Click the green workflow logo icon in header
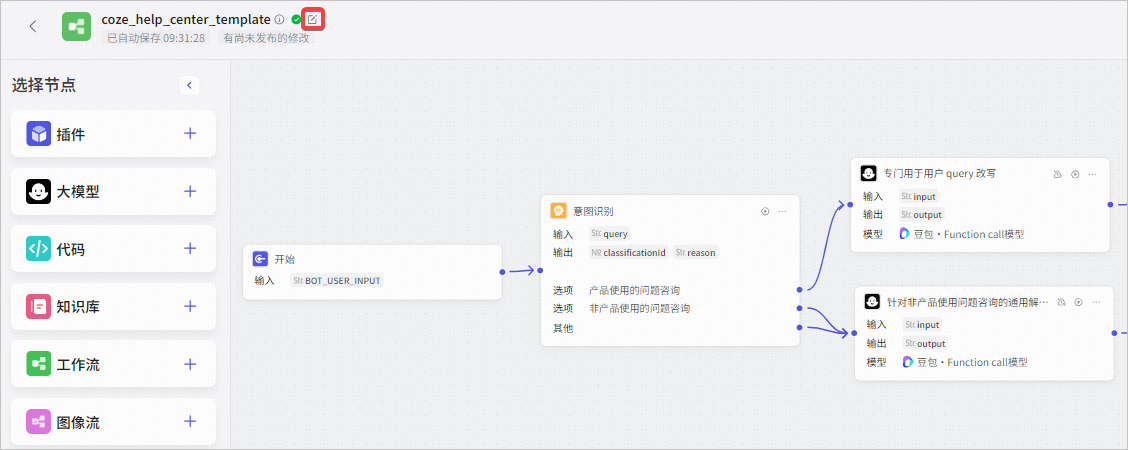The height and width of the screenshot is (450, 1128). pyautogui.click(x=76, y=27)
